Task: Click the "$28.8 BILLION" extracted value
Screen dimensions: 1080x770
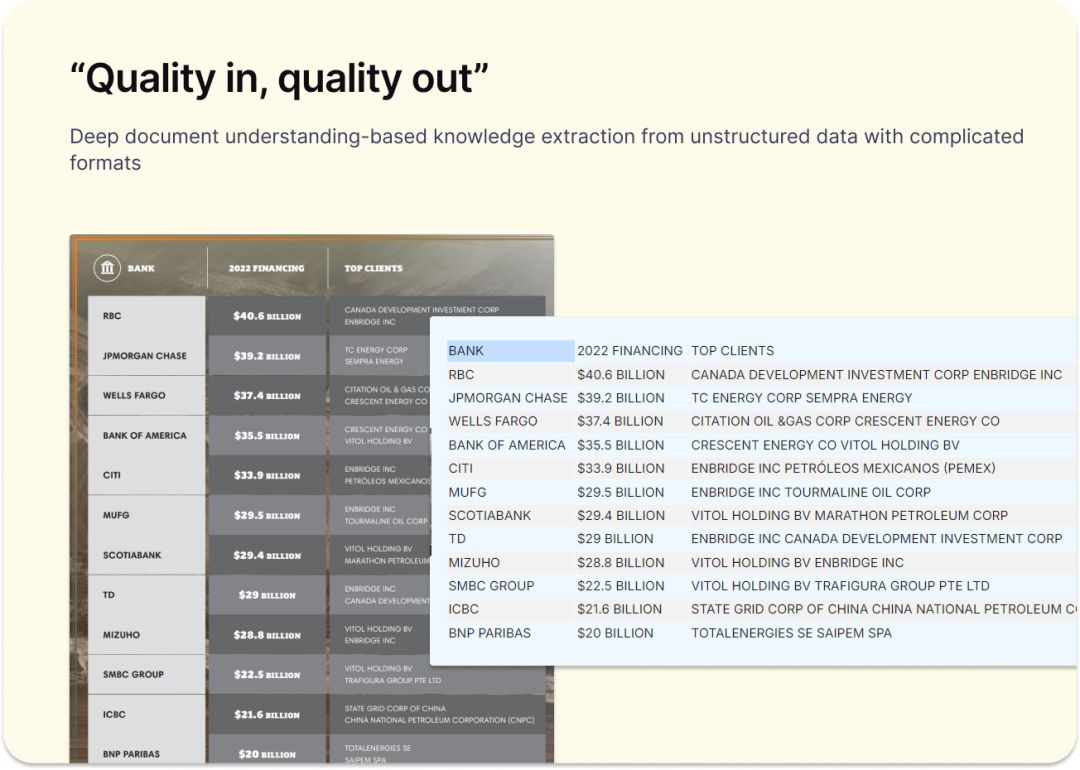Action: [x=621, y=563]
